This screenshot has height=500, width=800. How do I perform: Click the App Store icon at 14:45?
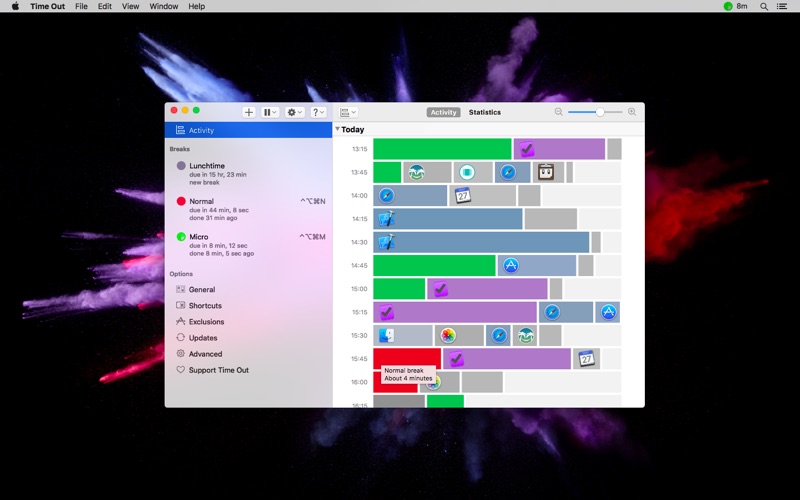click(511, 265)
